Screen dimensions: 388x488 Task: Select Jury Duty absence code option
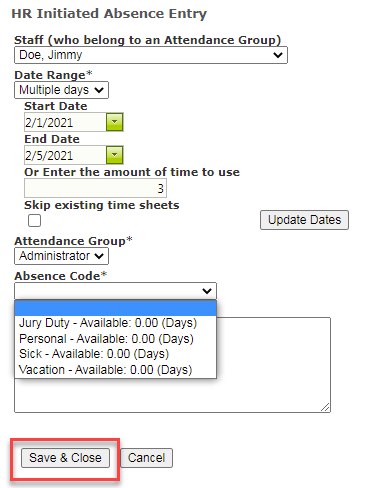[115, 323]
